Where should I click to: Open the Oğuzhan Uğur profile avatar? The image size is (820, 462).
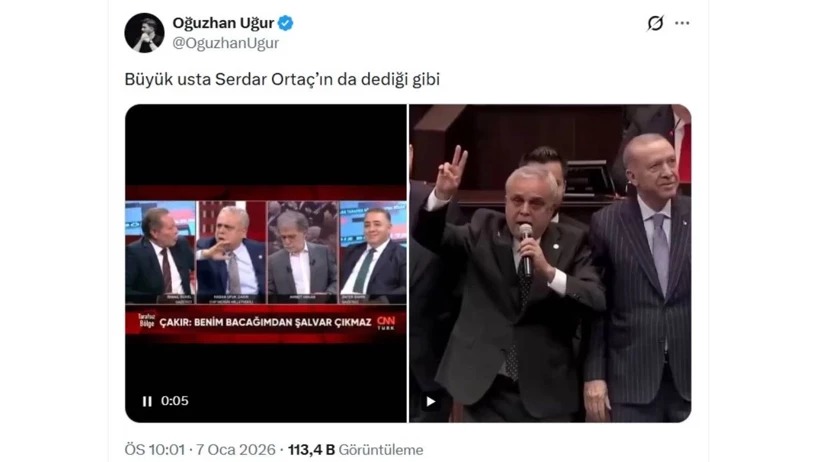(144, 33)
